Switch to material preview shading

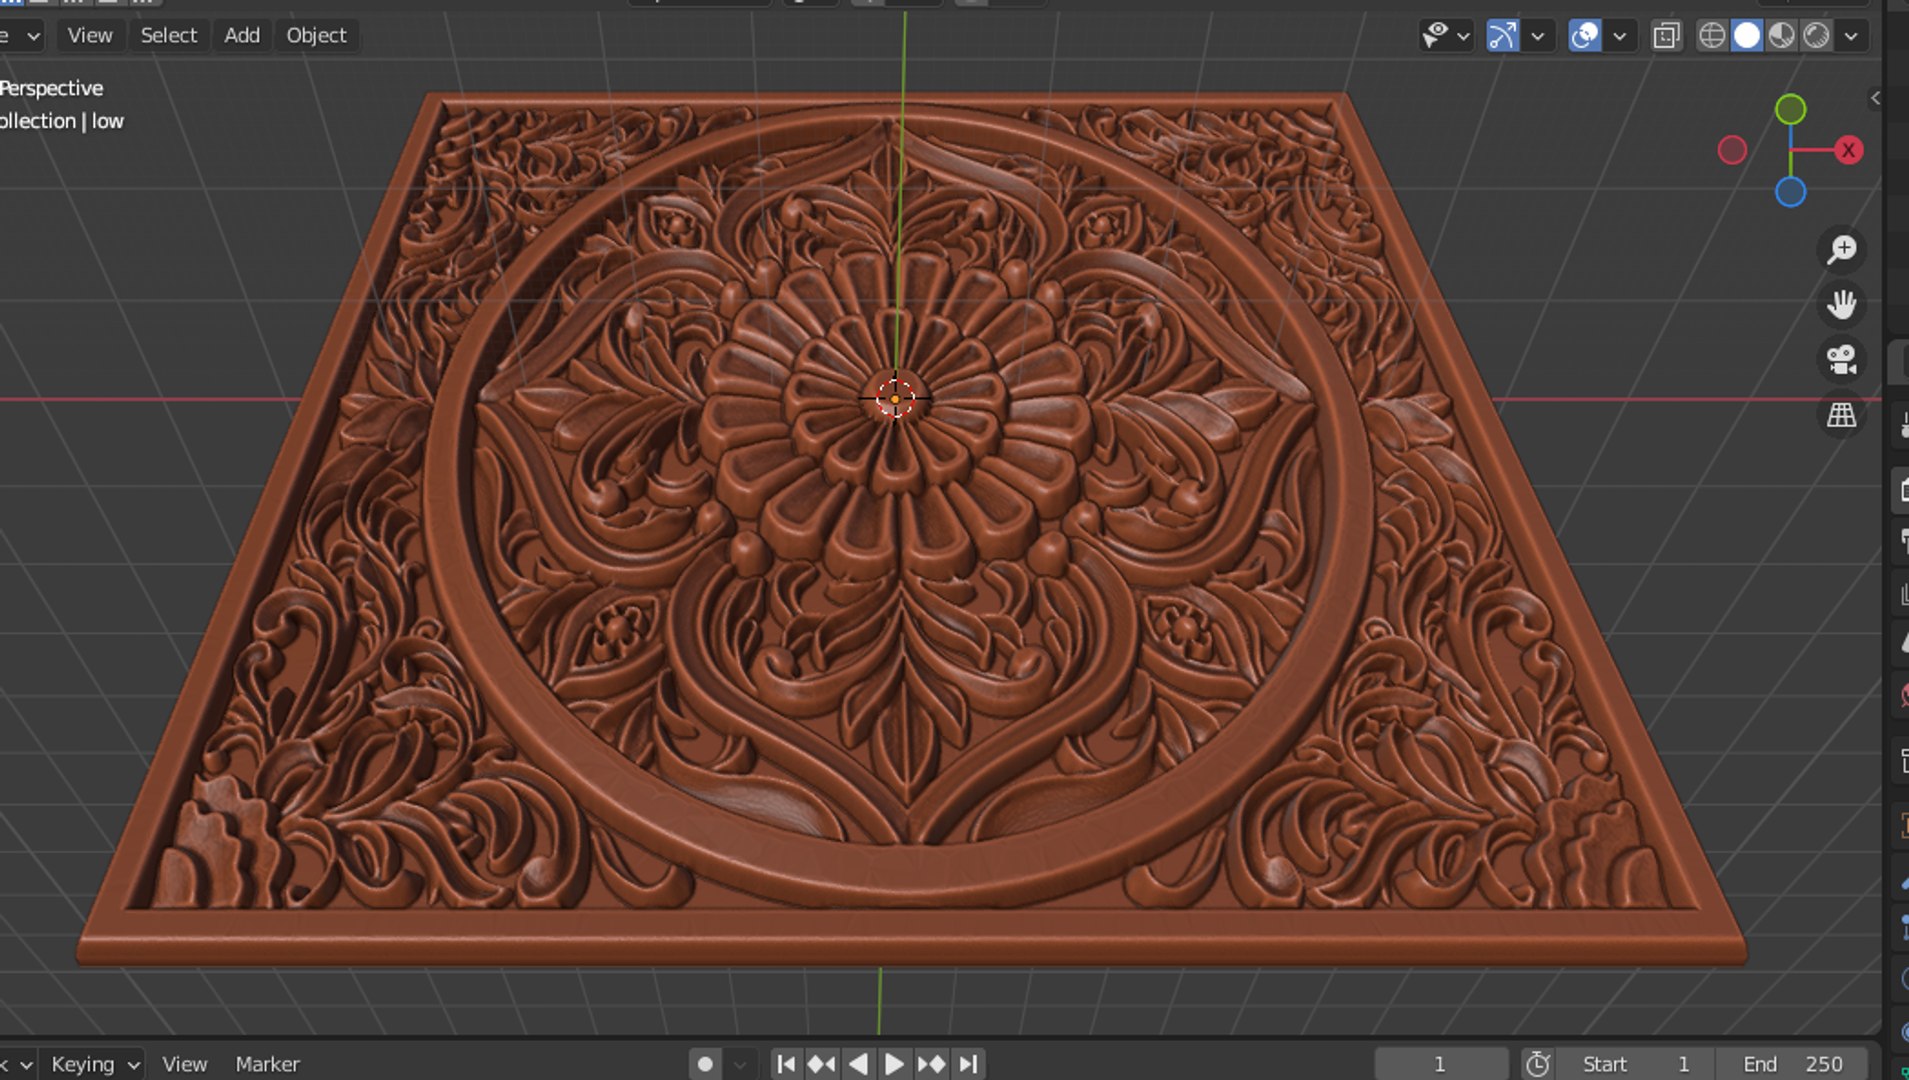pos(1782,36)
